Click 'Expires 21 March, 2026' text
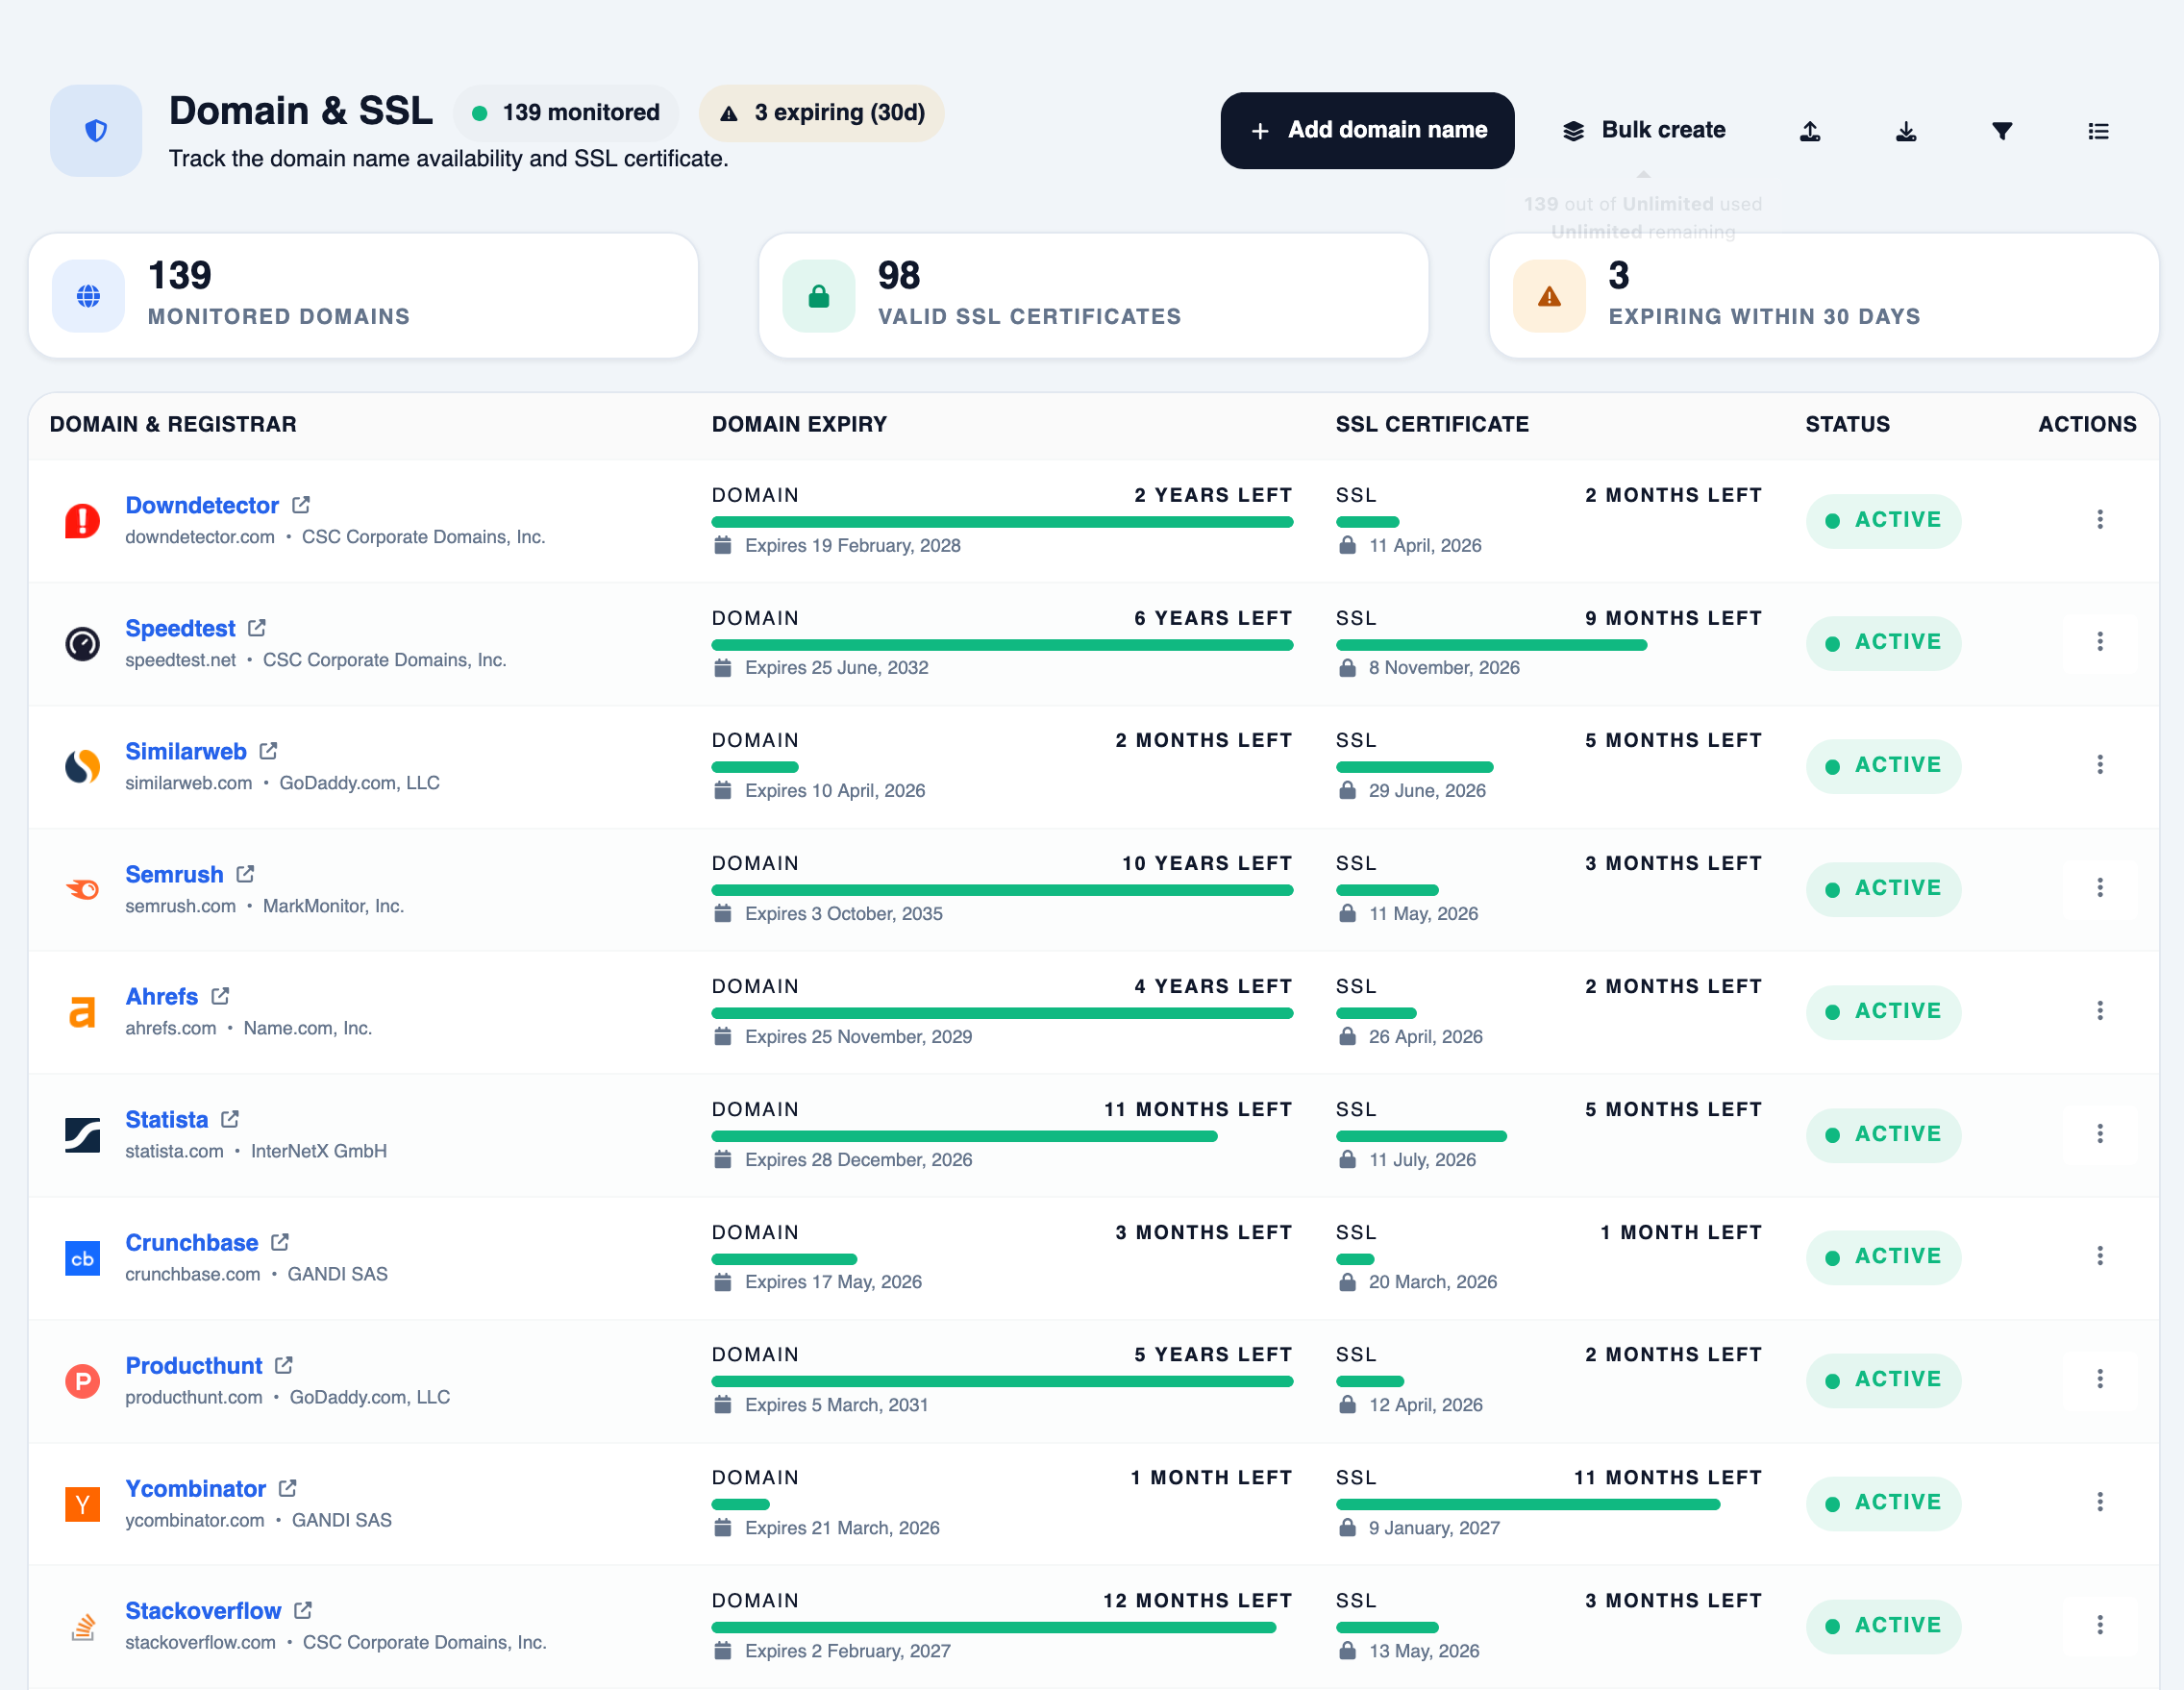This screenshot has height=1690, width=2184. [842, 1528]
